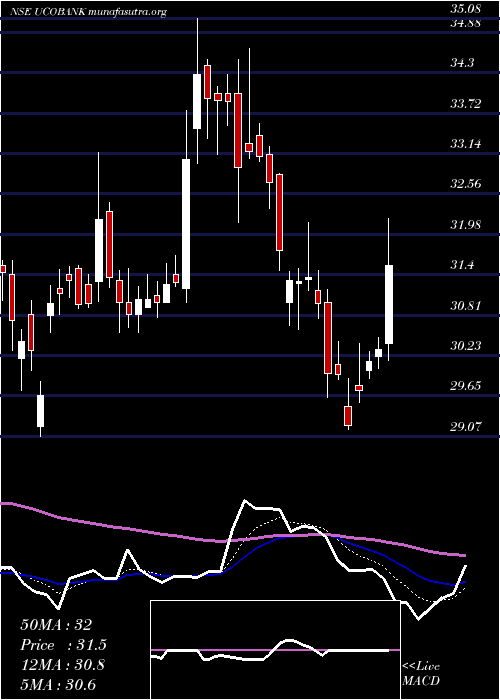Click the 29.65 price axis label

[x=466, y=386]
